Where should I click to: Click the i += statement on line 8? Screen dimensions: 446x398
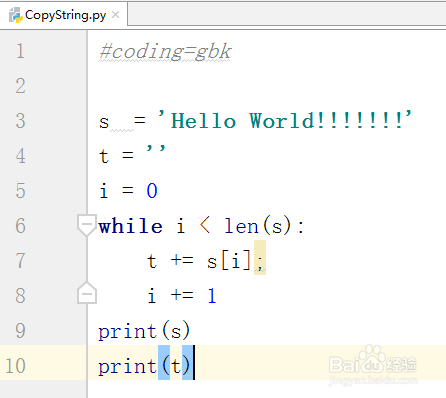182,296
